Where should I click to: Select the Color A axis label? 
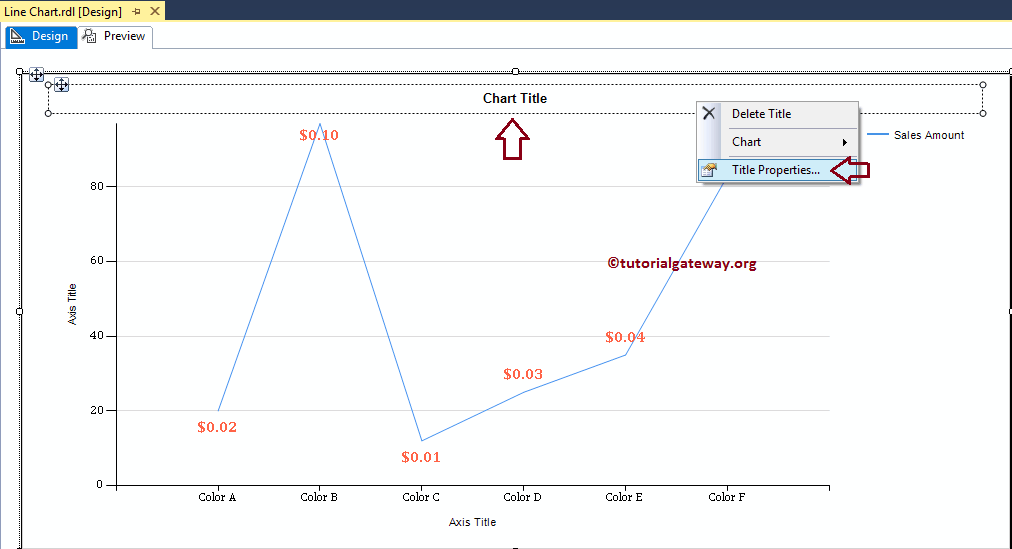click(217, 497)
